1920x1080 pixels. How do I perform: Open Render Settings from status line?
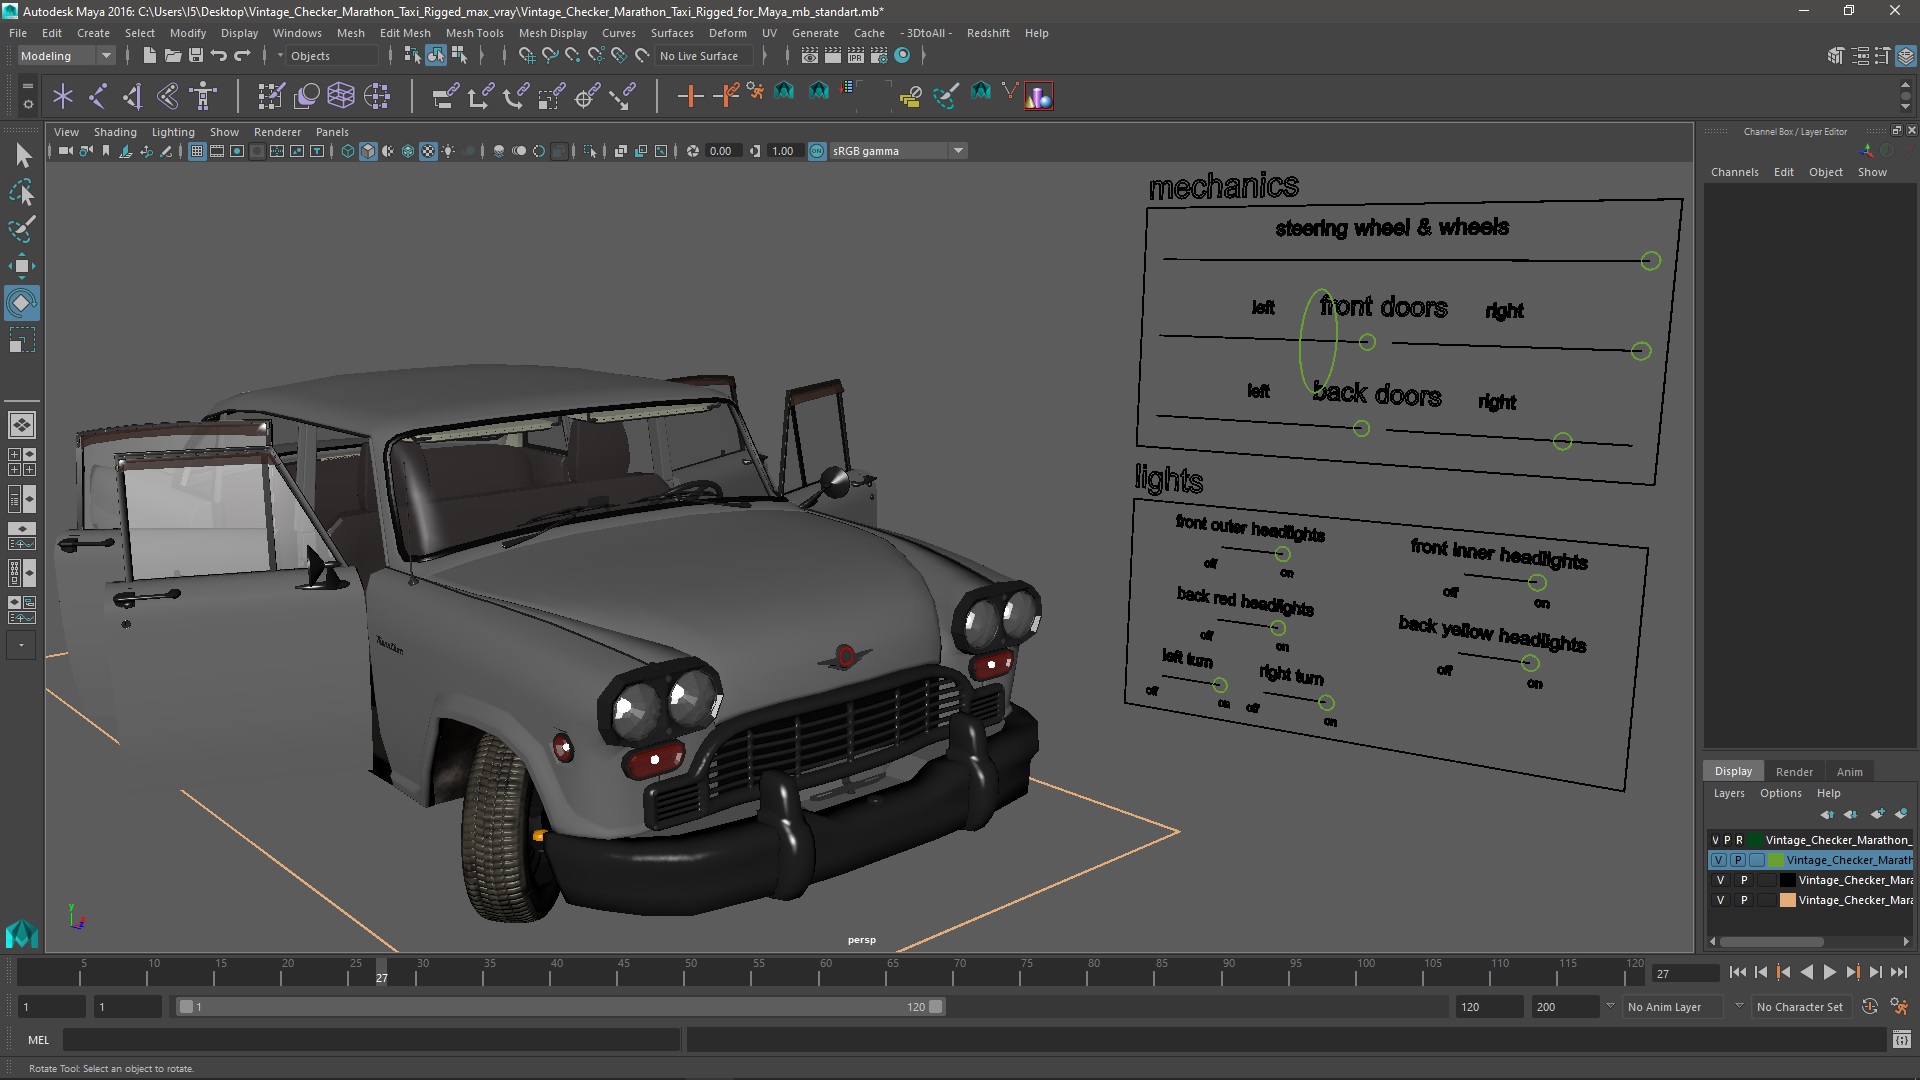(879, 56)
